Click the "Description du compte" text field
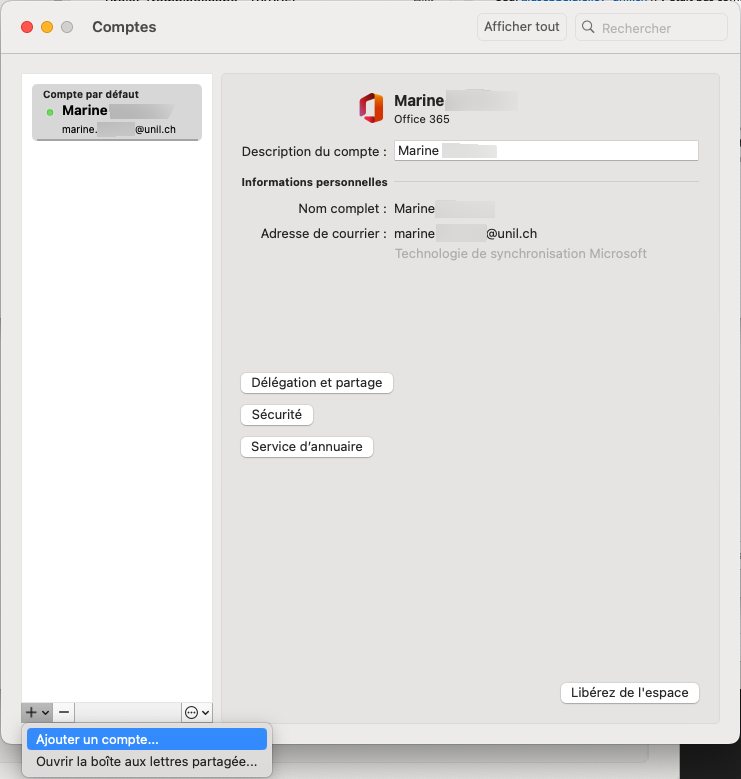 [x=545, y=151]
